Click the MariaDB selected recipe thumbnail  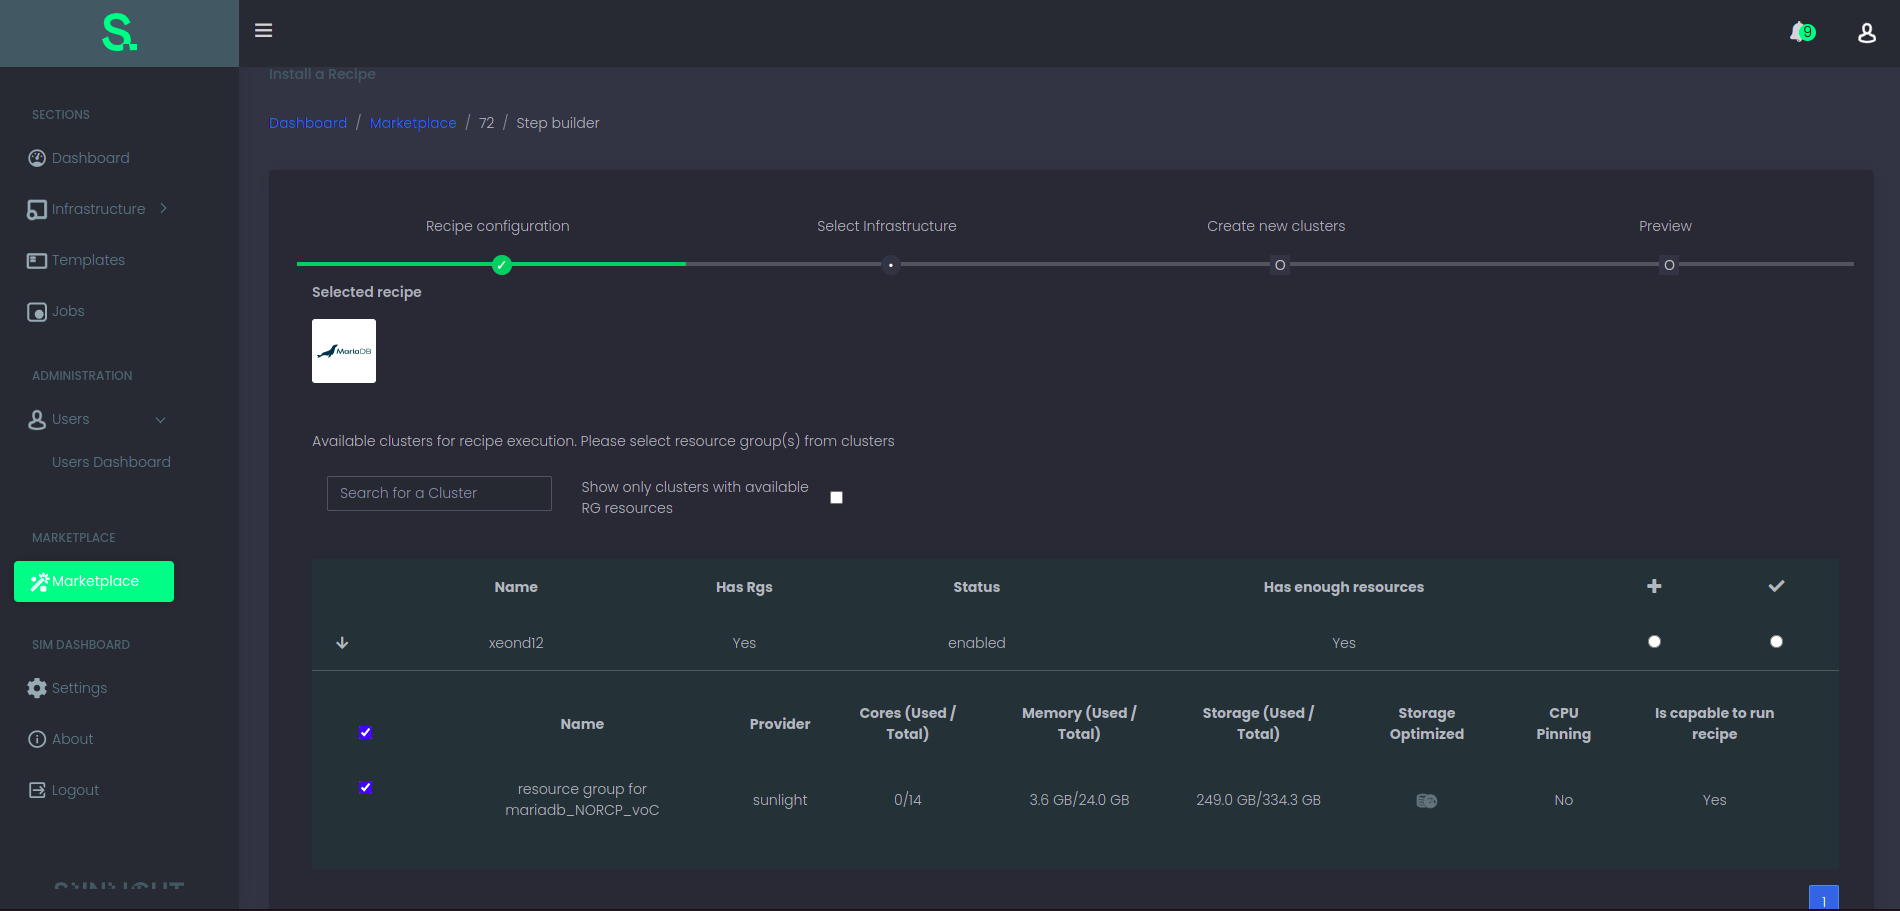coord(344,351)
